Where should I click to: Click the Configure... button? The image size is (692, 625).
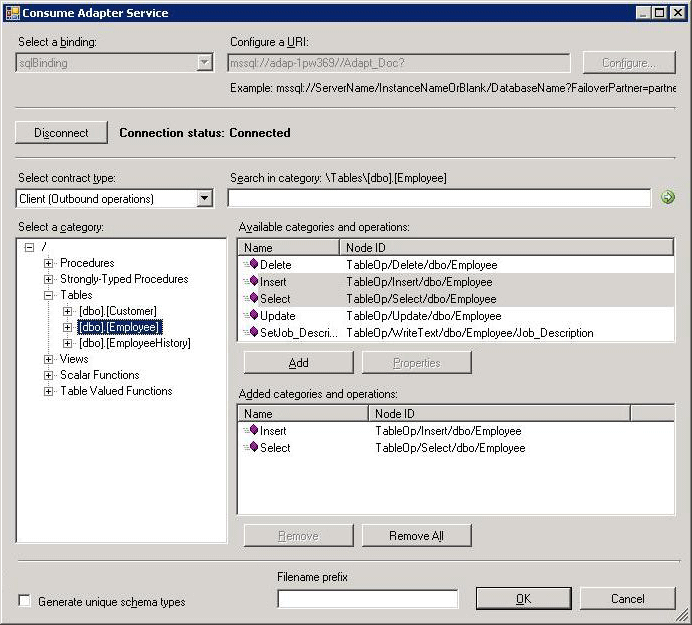[629, 63]
